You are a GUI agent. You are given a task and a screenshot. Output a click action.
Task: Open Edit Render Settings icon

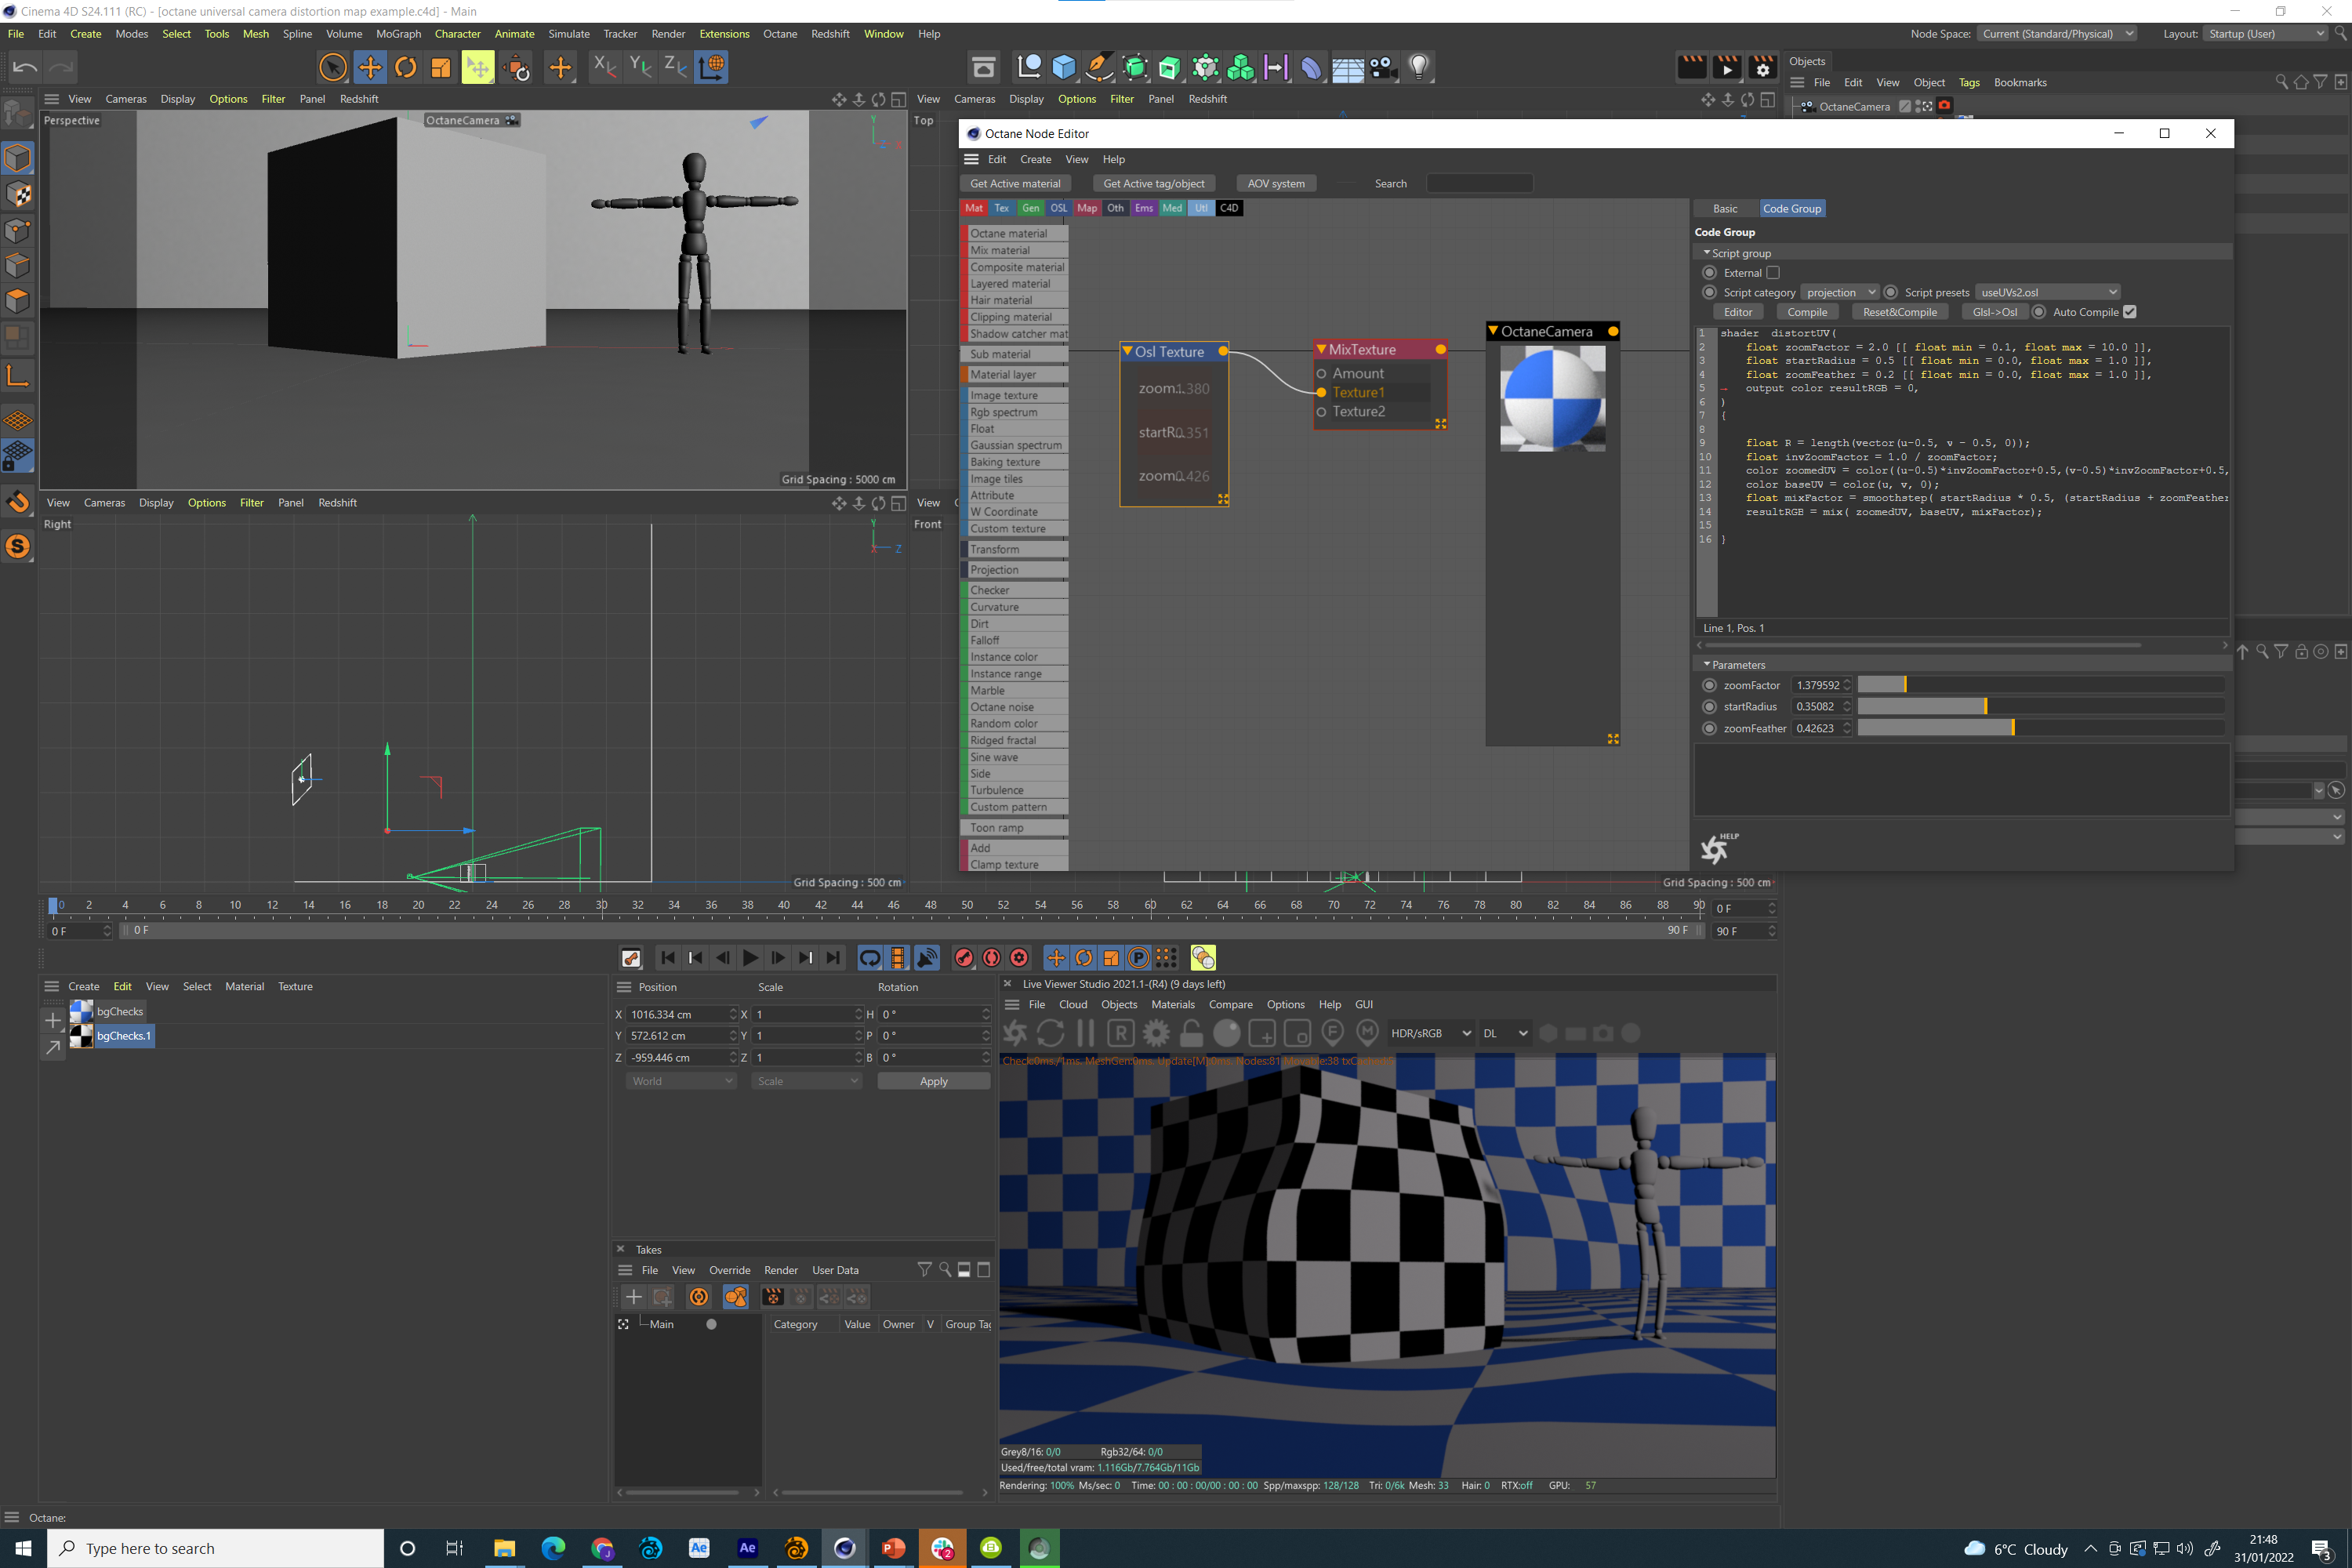(1762, 67)
